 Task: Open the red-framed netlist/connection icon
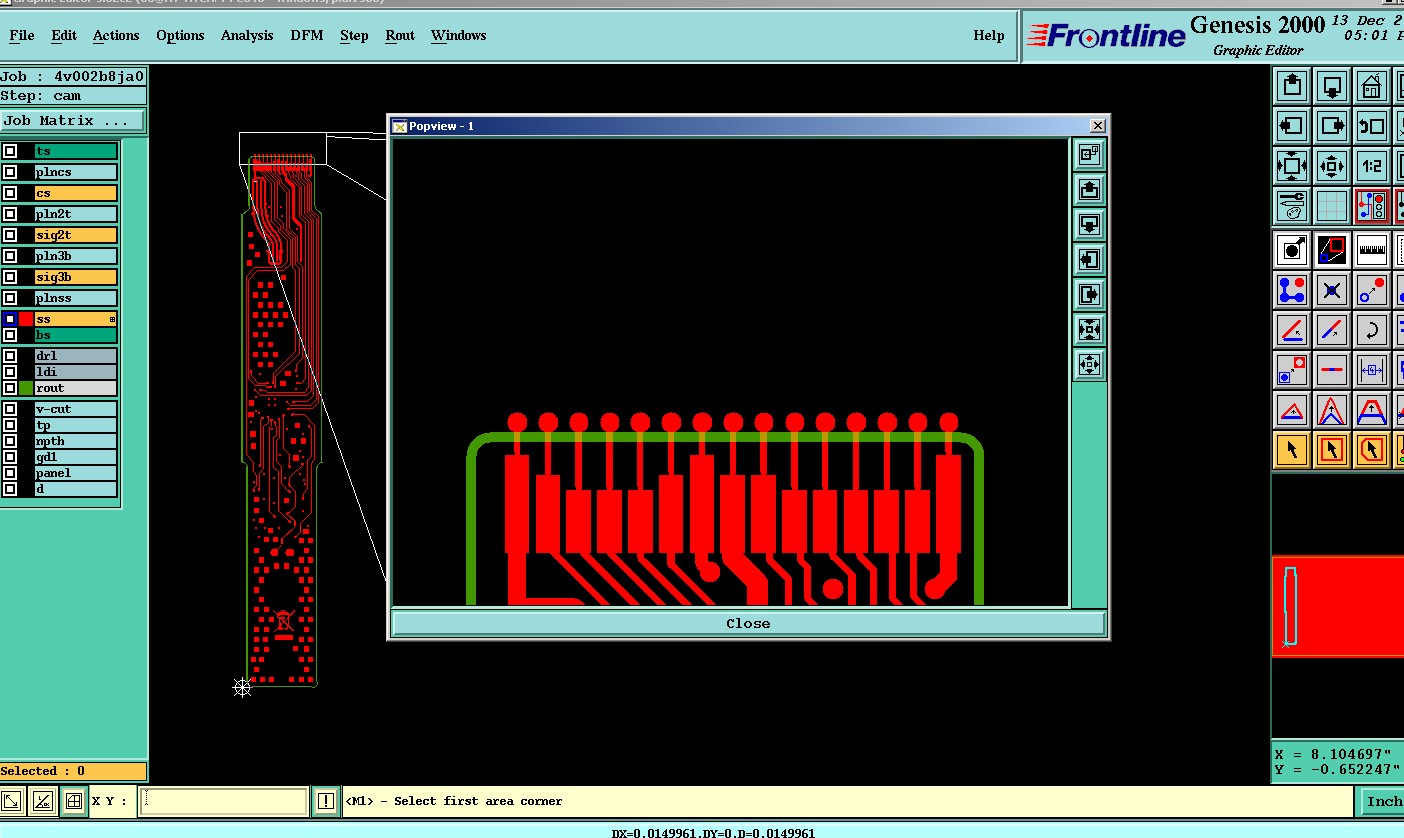pos(1372,206)
